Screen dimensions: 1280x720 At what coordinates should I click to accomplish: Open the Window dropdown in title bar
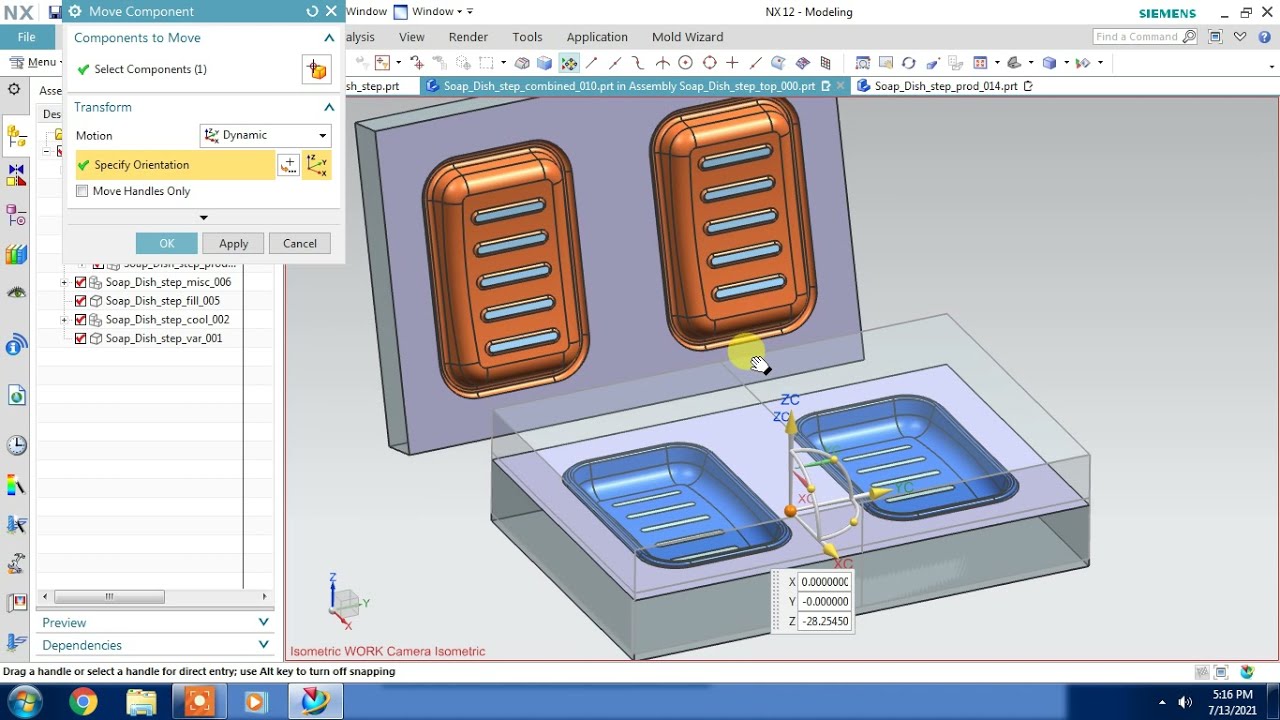click(433, 11)
